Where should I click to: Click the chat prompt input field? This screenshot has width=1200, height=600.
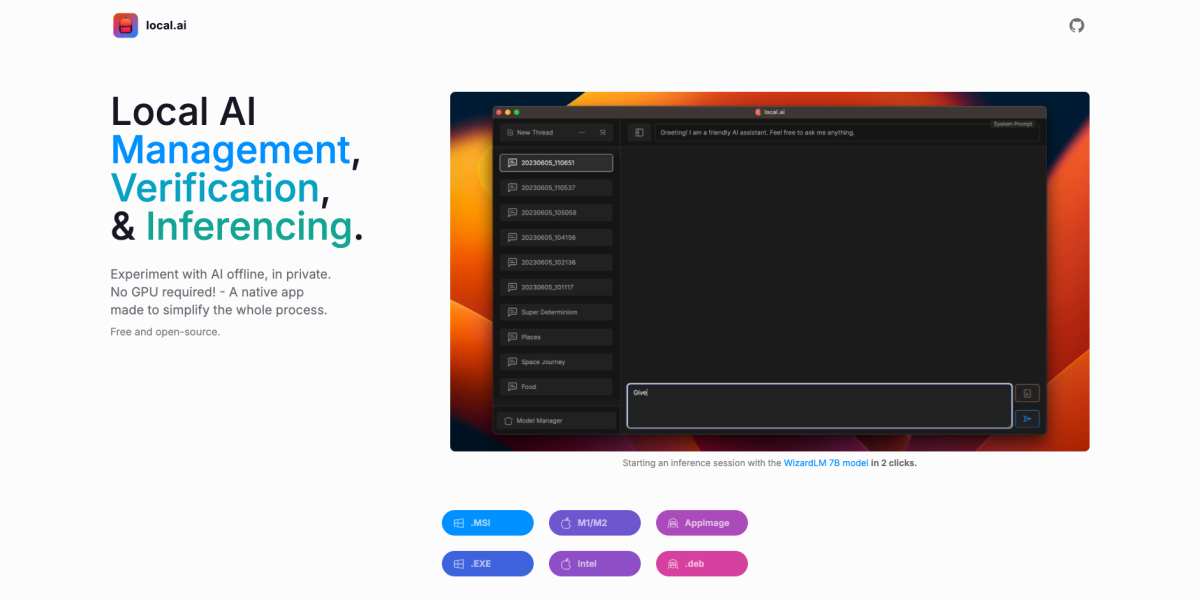pos(819,406)
